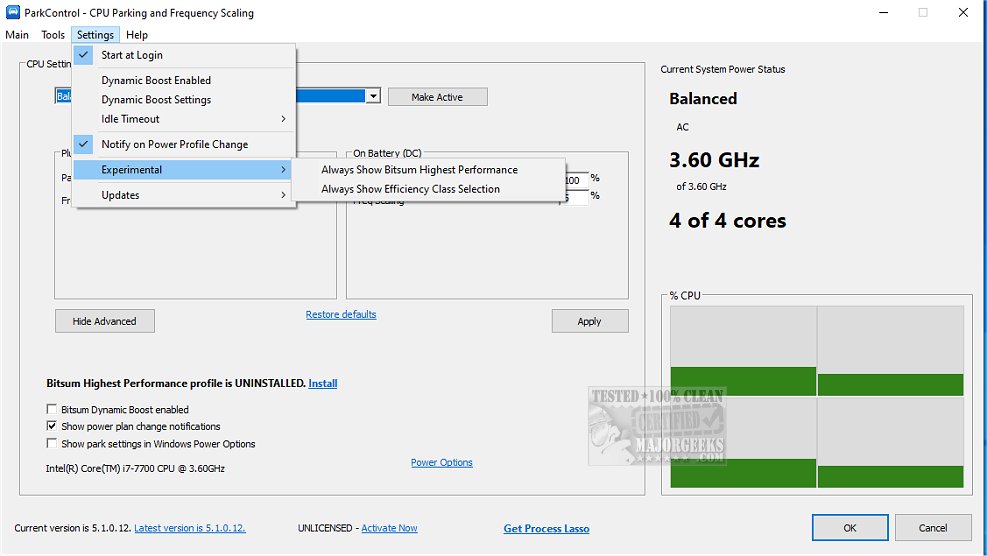Open the power plan dropdown arrow
Screen dimensions: 987x556
[x=373, y=97]
